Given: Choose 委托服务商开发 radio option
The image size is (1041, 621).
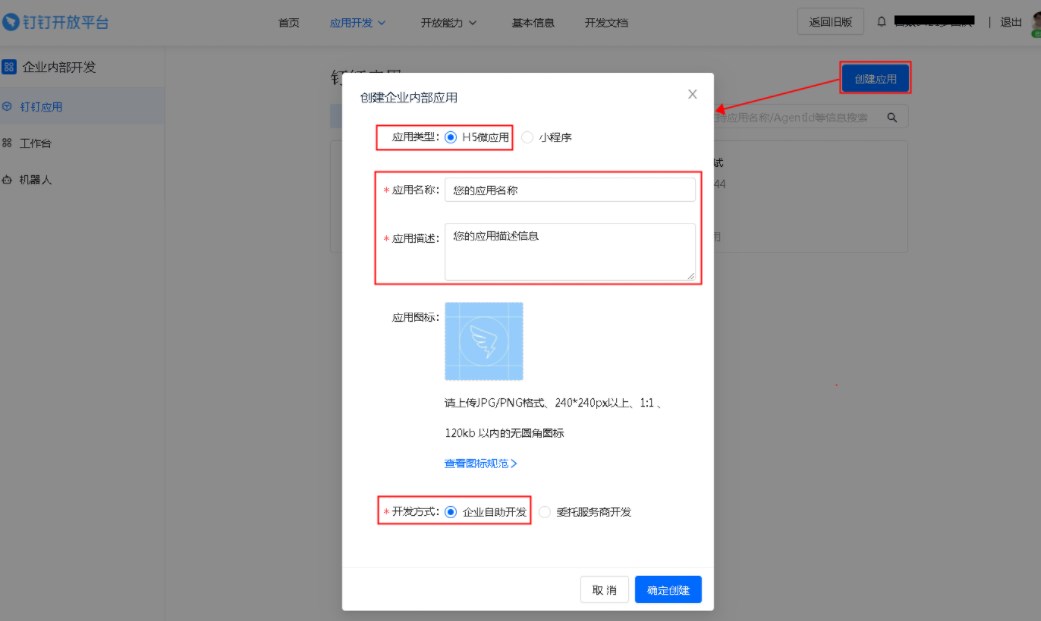Looking at the screenshot, I should pyautogui.click(x=545, y=512).
